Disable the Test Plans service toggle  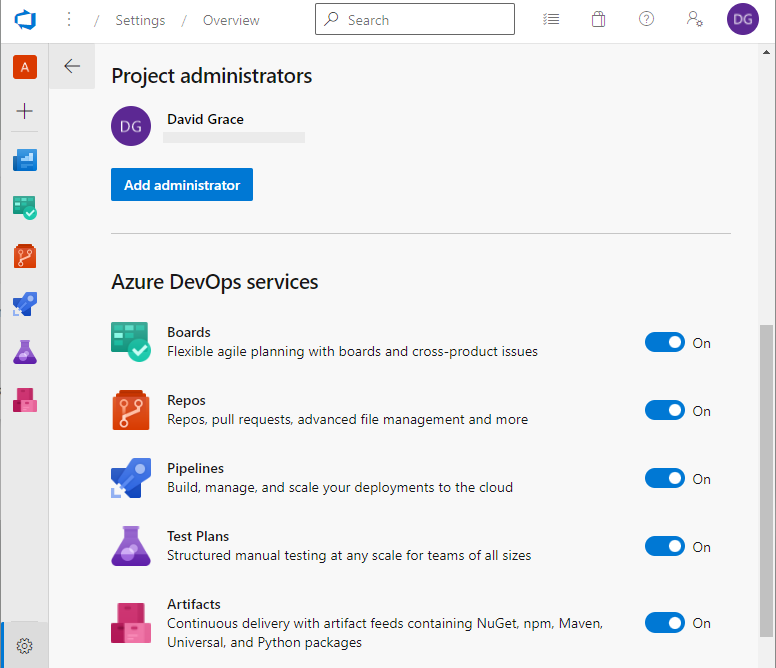coord(665,546)
